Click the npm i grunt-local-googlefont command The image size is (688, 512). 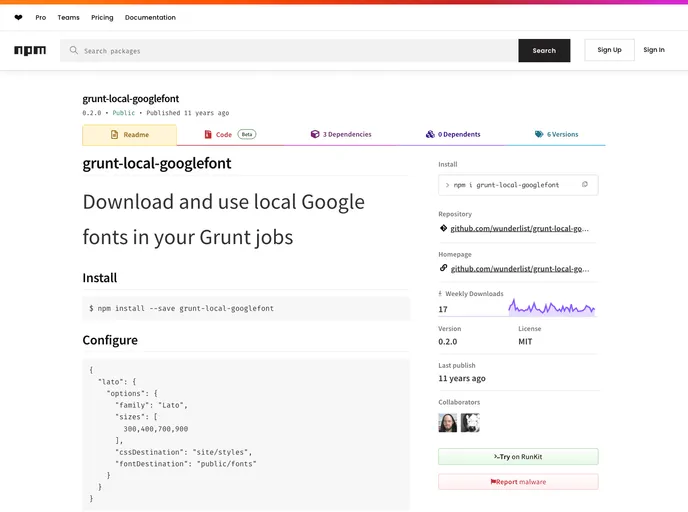[x=506, y=185]
